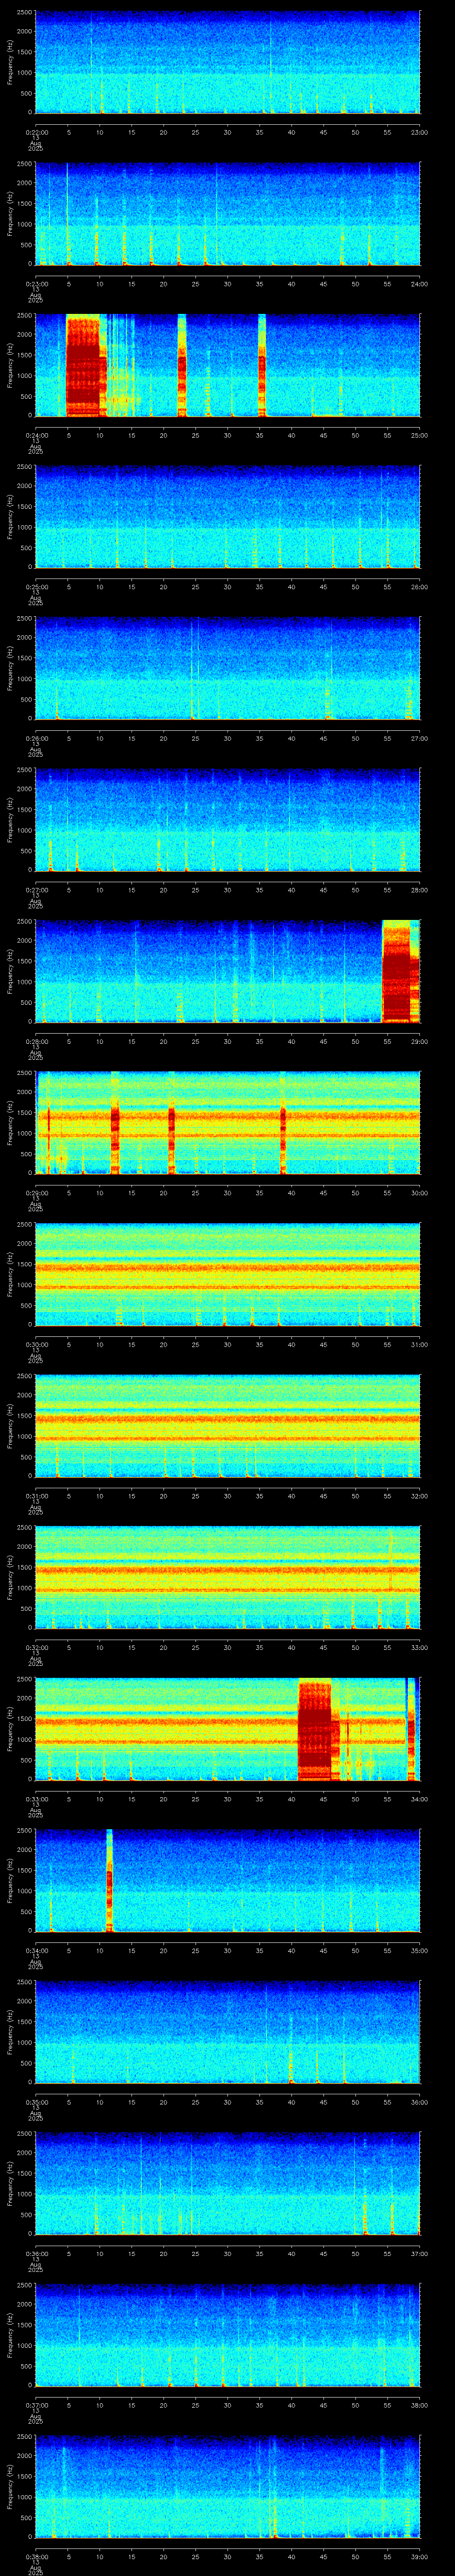Open the spectrogram panel starting at 0:31:00

click(227, 1425)
